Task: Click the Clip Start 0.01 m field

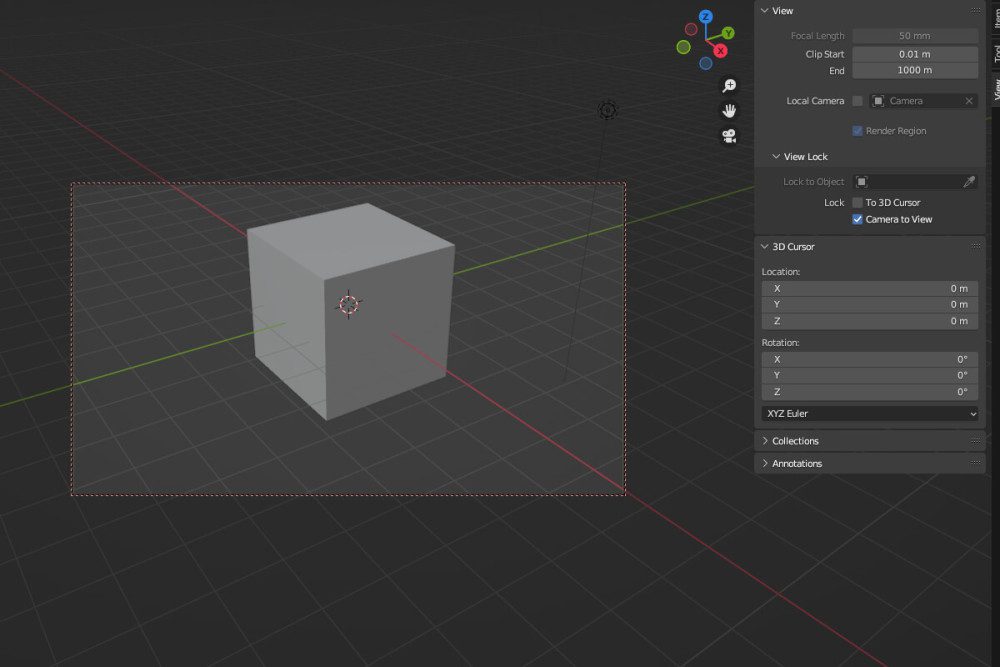Action: [x=915, y=54]
